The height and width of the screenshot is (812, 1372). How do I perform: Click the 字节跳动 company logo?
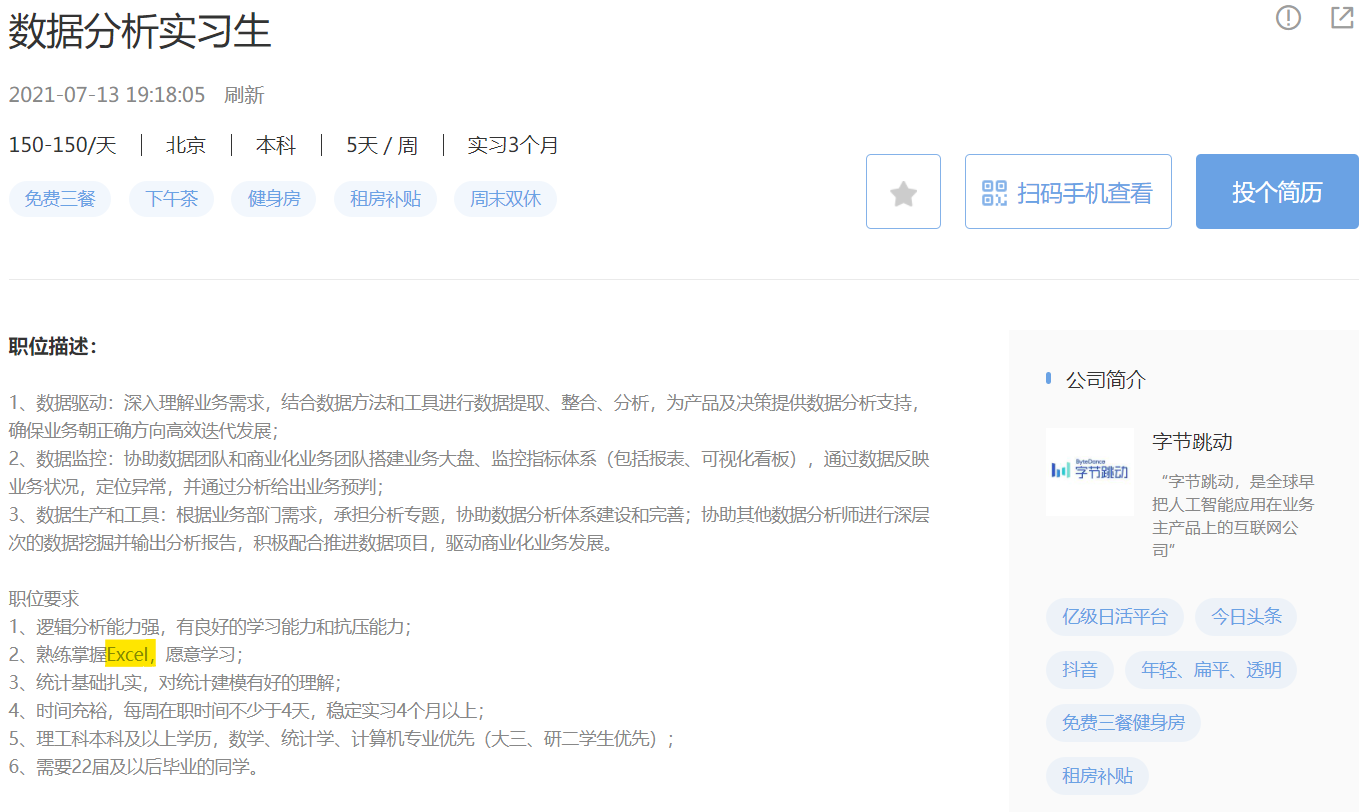[x=1090, y=471]
